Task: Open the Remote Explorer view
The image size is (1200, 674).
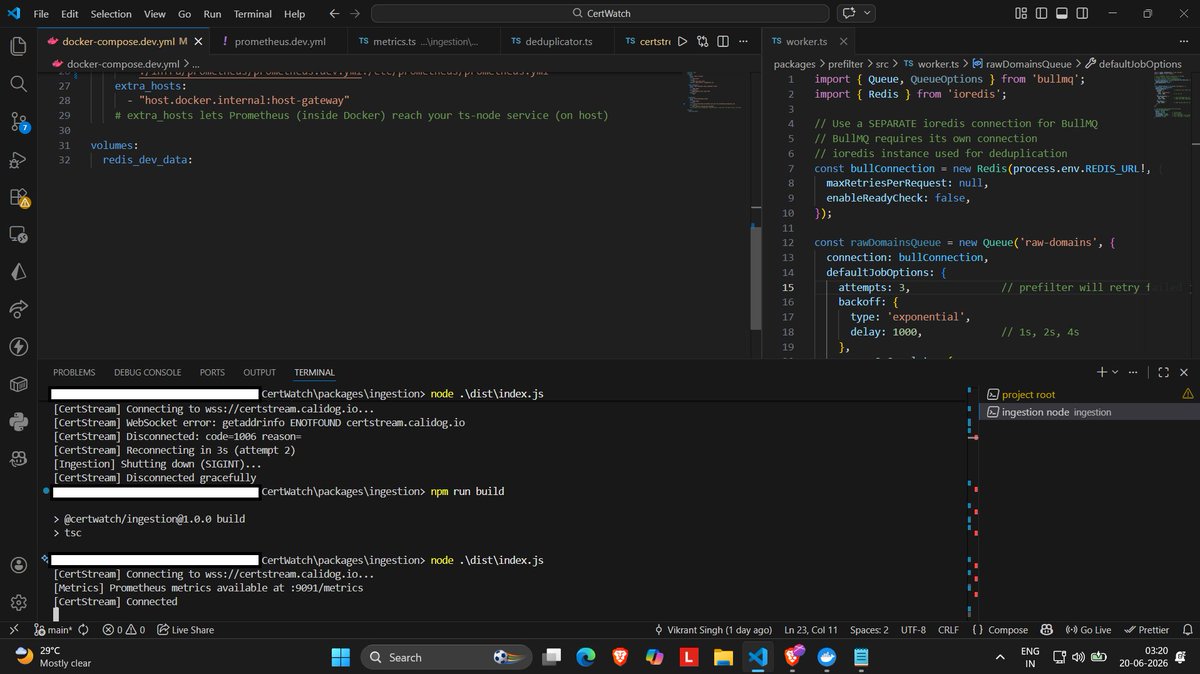Action: pyautogui.click(x=18, y=234)
